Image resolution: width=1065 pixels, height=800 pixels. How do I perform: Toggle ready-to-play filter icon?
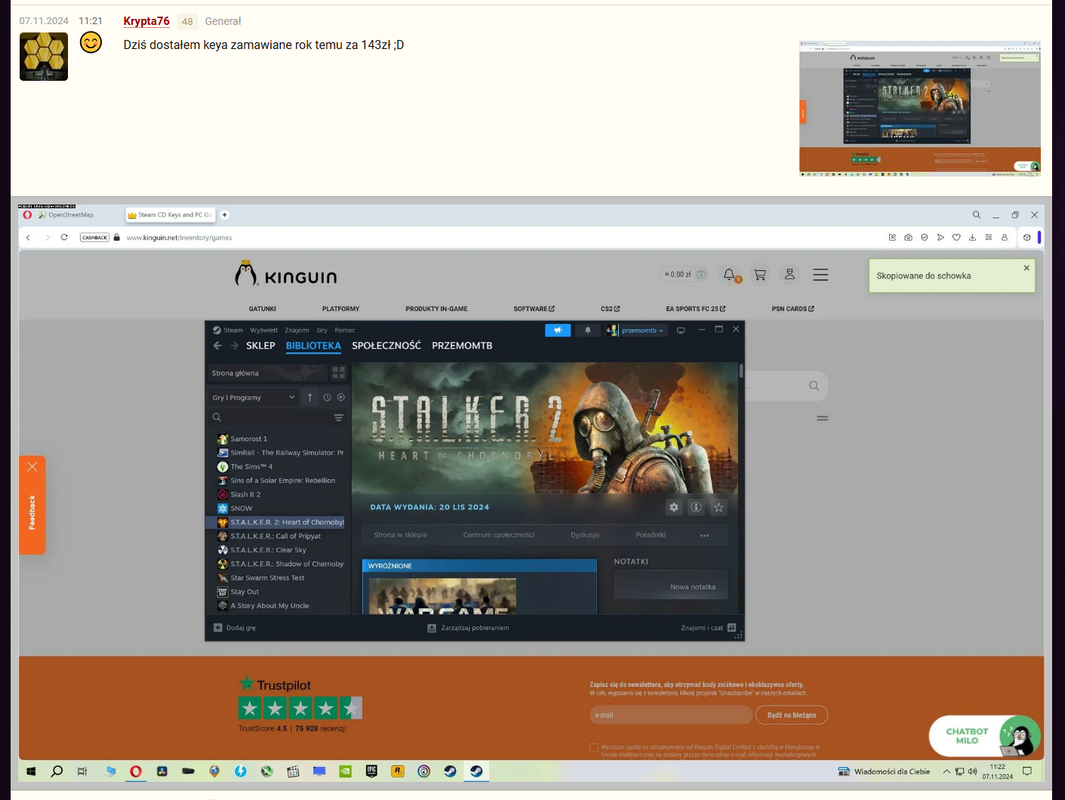[341, 397]
